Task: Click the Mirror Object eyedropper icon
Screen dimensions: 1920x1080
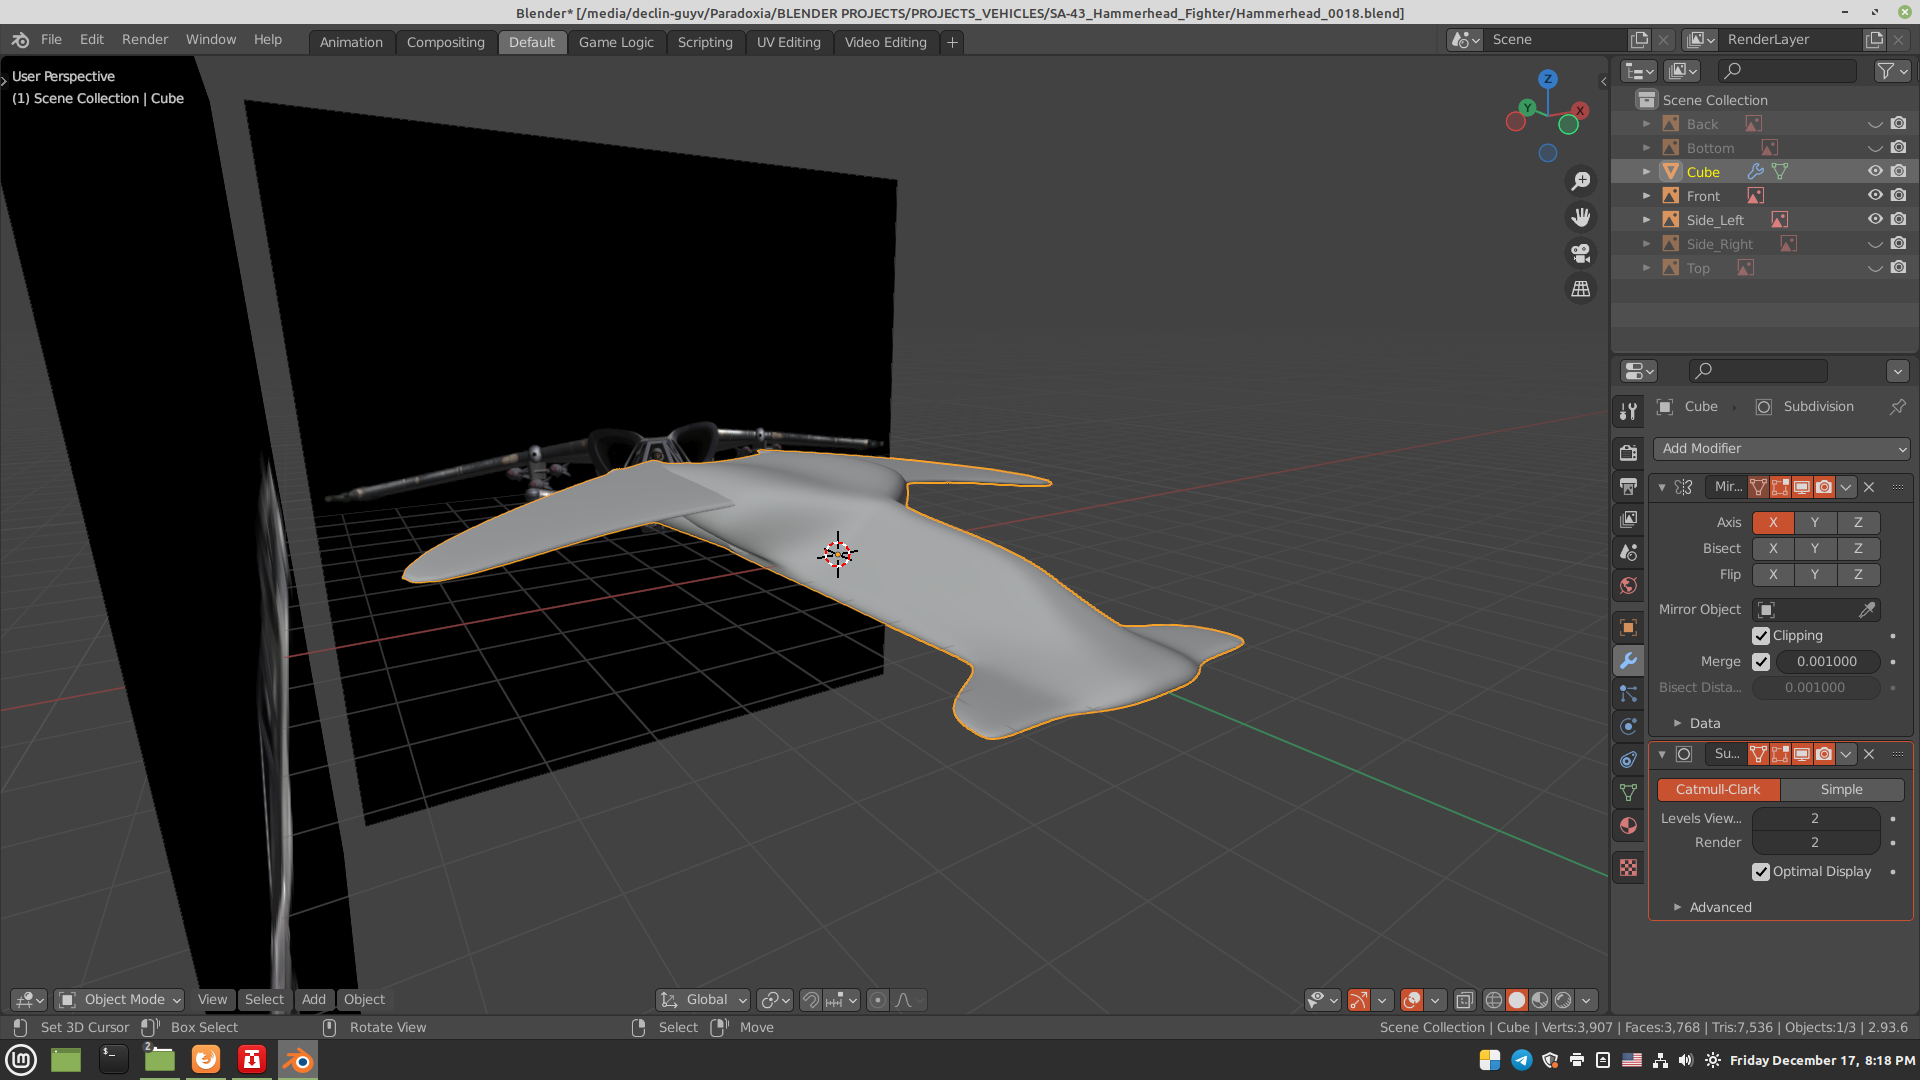Action: click(1867, 610)
